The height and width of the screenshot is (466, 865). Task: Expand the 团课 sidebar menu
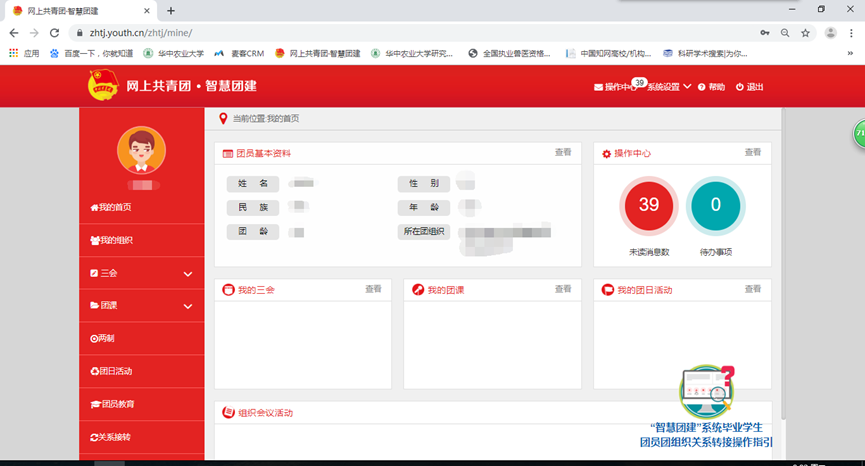click(141, 306)
